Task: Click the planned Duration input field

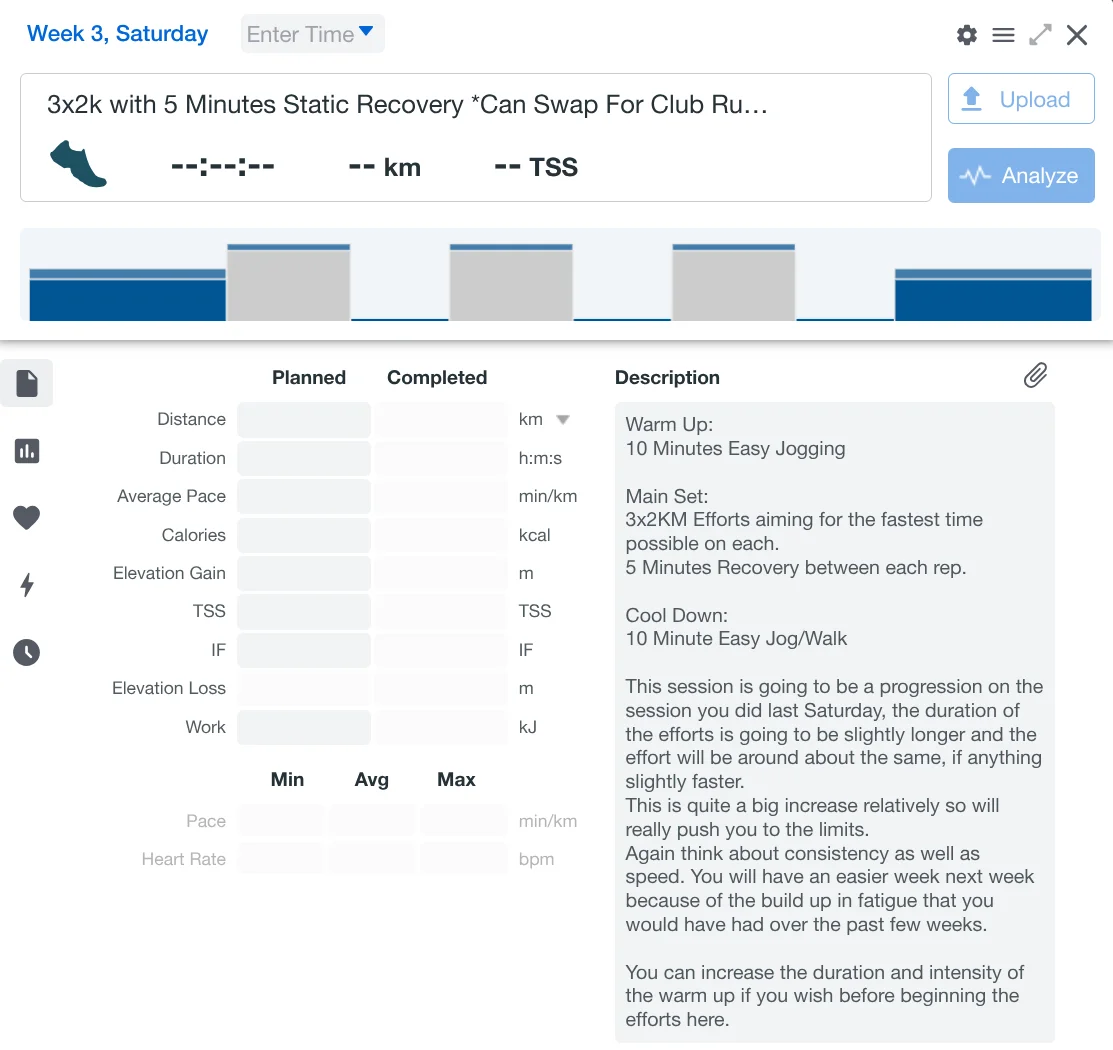Action: coord(304,458)
